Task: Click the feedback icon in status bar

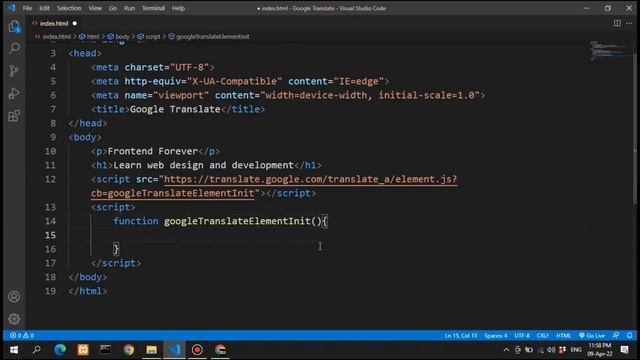Action: (x=616, y=336)
